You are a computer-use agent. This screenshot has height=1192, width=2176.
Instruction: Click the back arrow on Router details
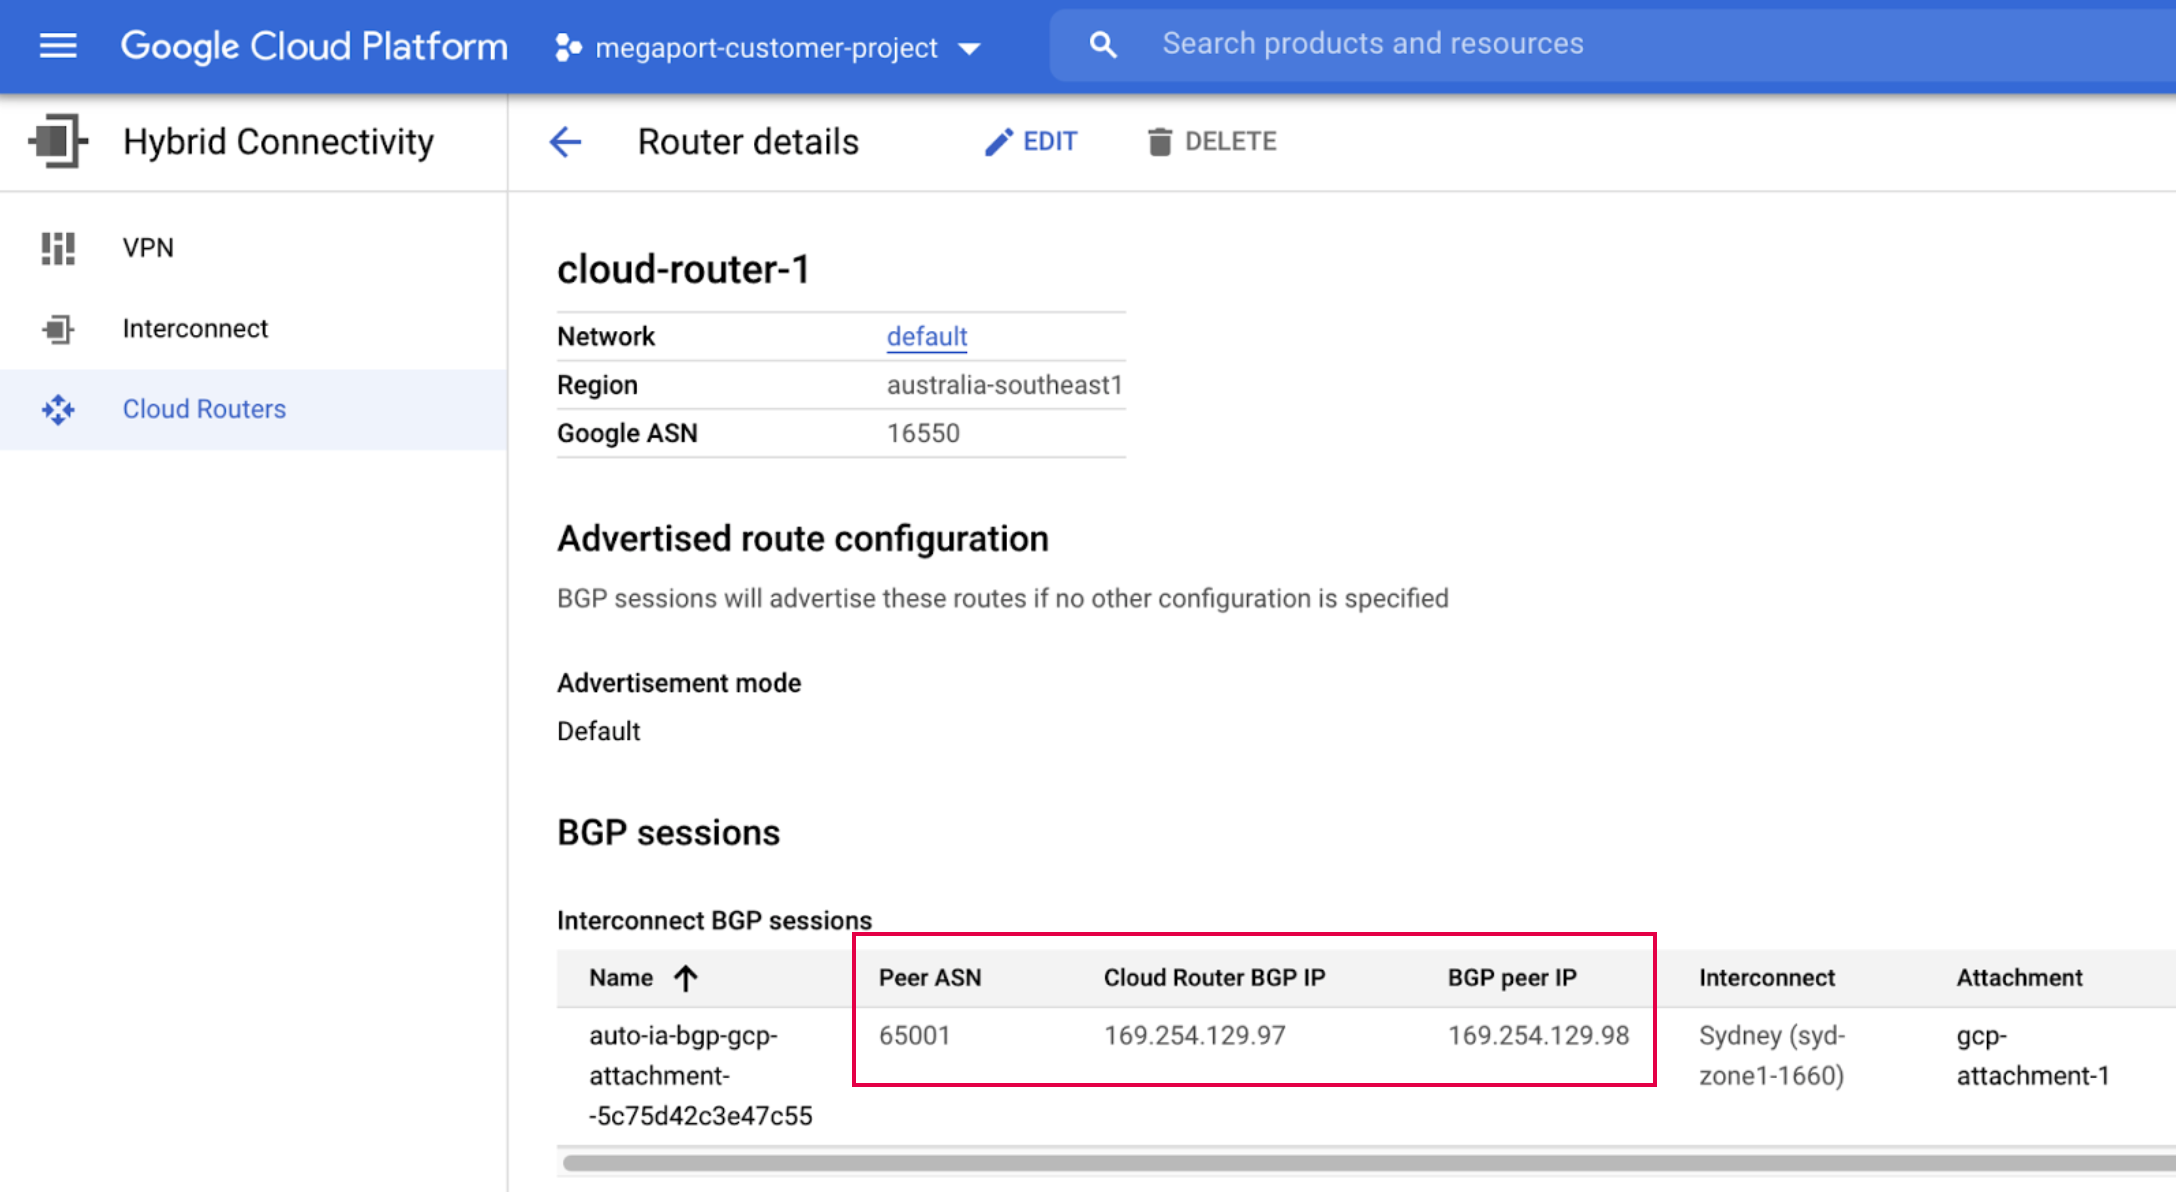pos(565,141)
